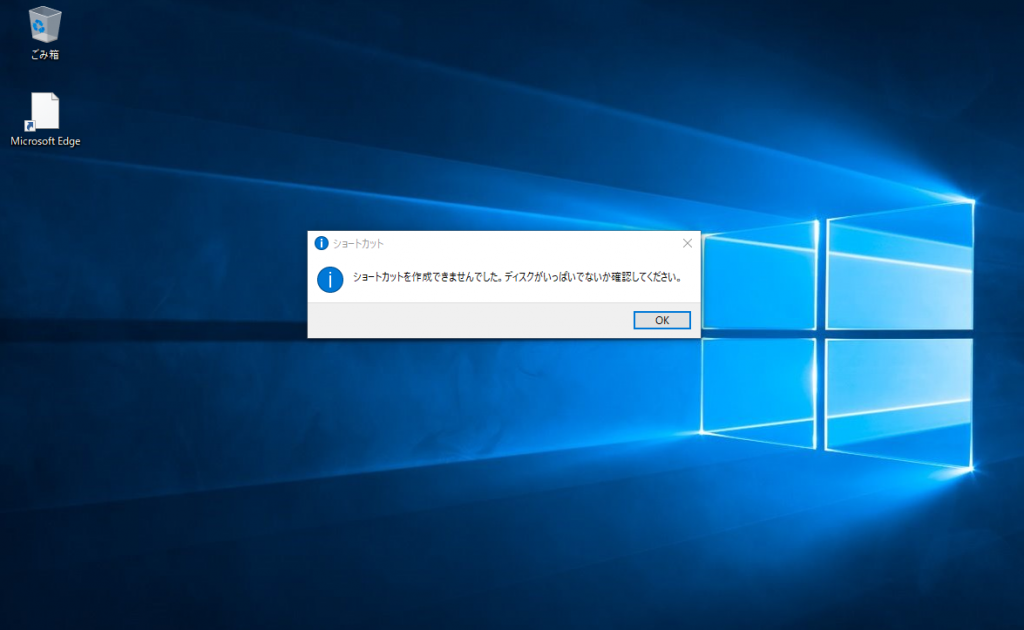
Task: Click the ごみ箱 label text
Action: pyautogui.click(x=44, y=55)
